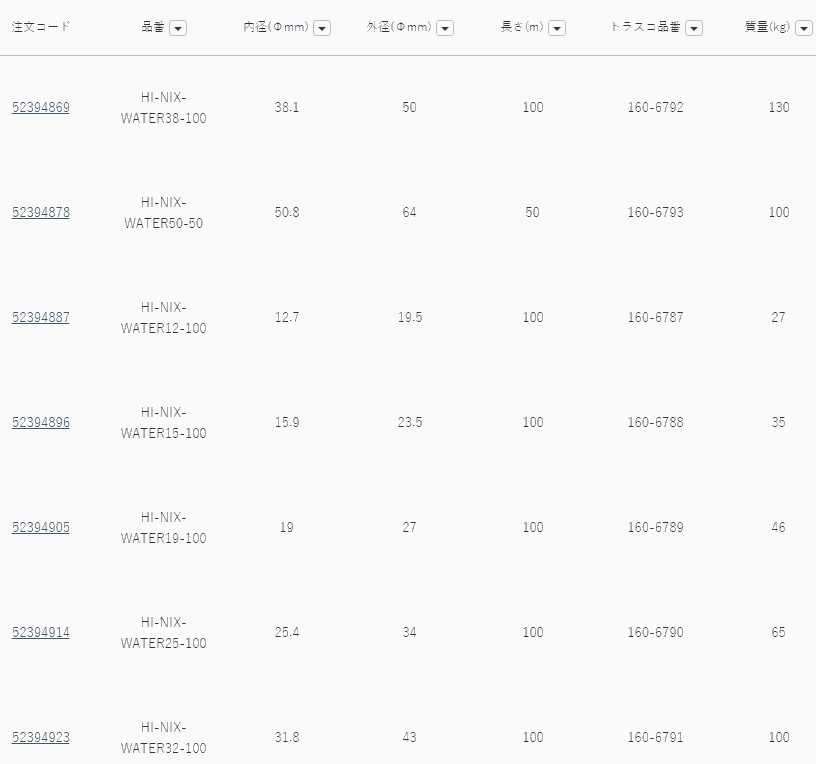Open the 内径(Φmm) column filter dropdown
The height and width of the screenshot is (764, 816).
322,28
